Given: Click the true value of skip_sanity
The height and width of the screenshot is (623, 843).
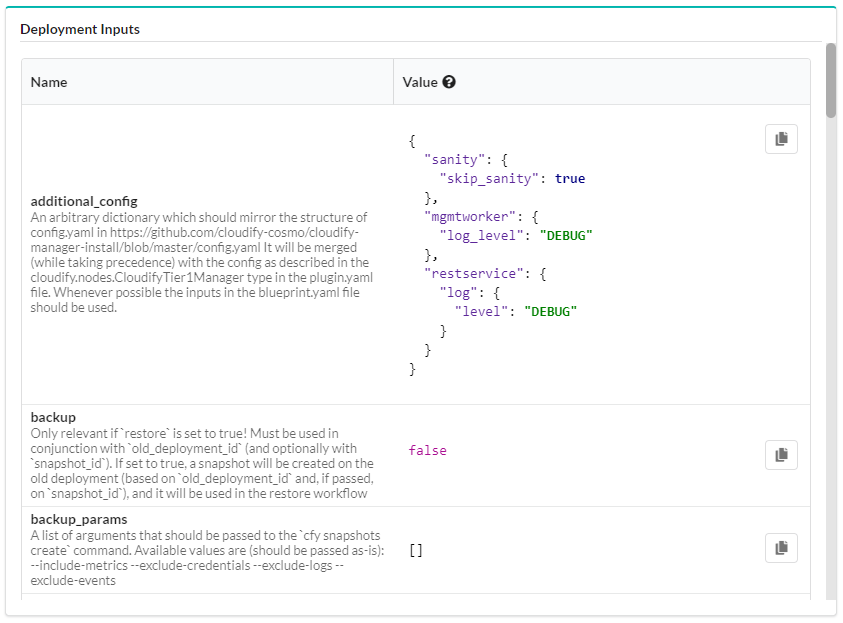Looking at the screenshot, I should click(570, 178).
